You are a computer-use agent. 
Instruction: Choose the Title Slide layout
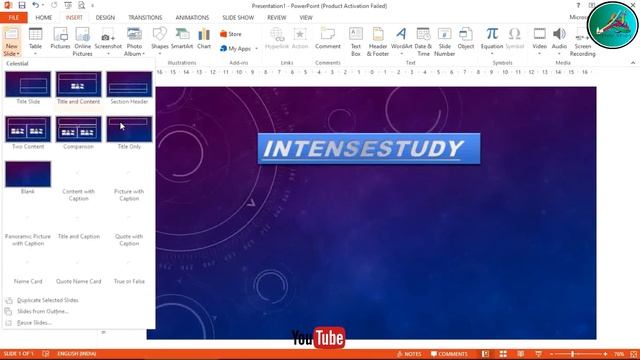(x=28, y=88)
